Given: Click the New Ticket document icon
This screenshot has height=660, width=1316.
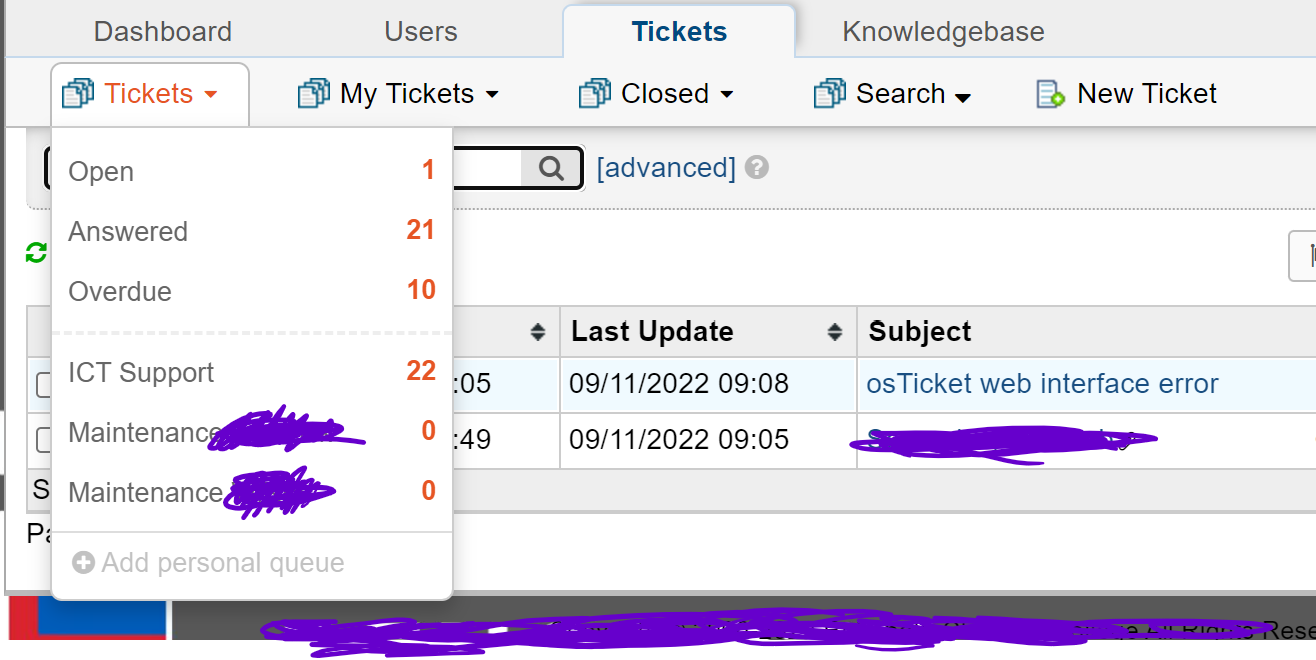Looking at the screenshot, I should (x=1050, y=94).
